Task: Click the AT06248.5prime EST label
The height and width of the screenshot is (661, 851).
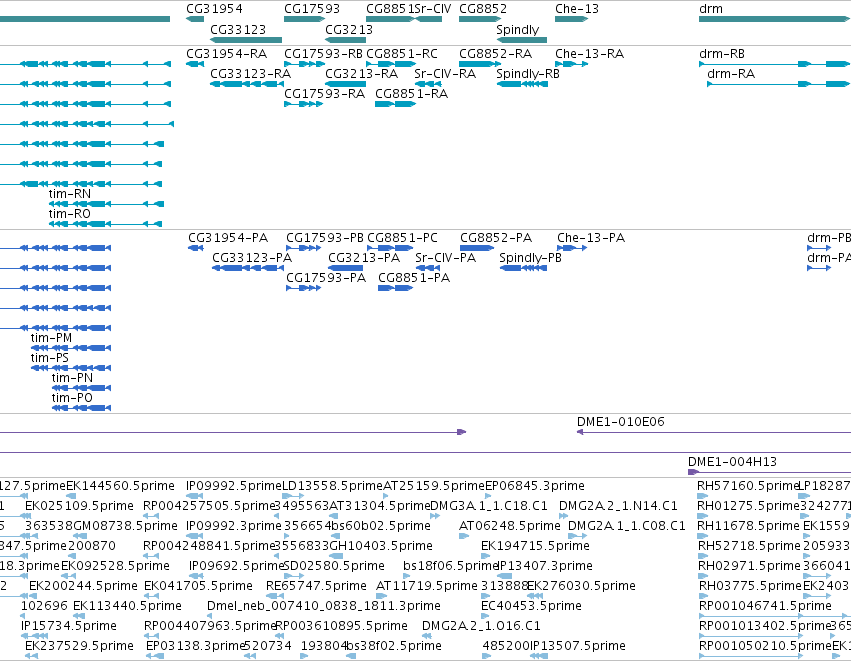Action: pos(510,526)
